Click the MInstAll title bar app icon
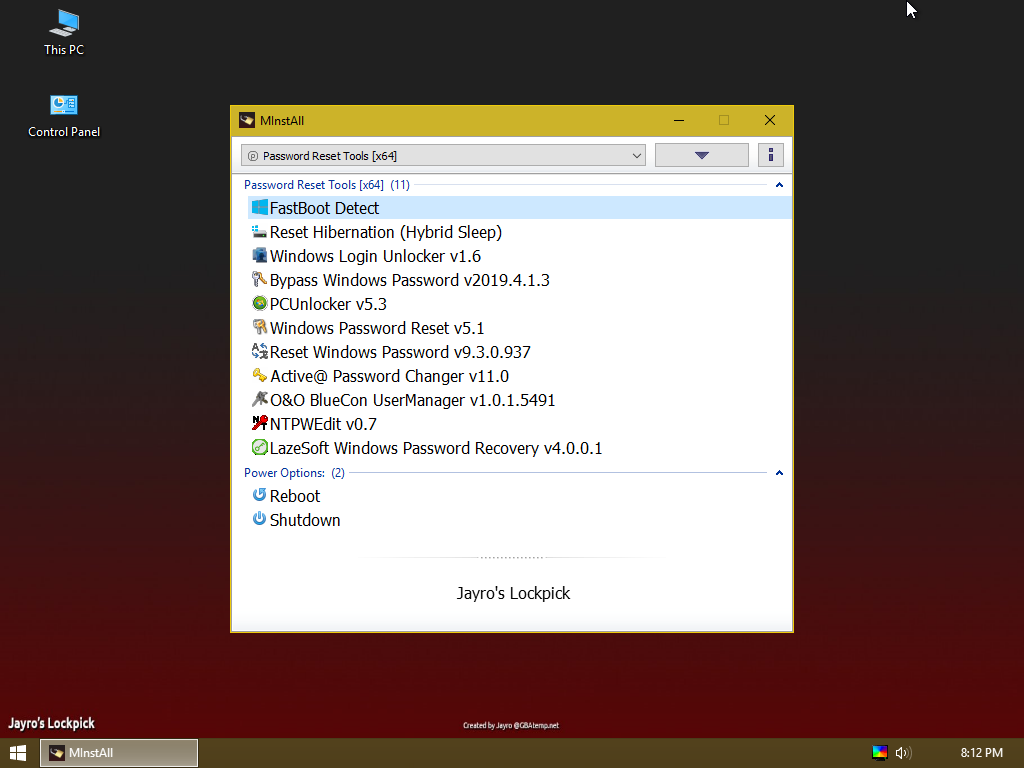Screen dimensions: 1024x768 coord(247,120)
